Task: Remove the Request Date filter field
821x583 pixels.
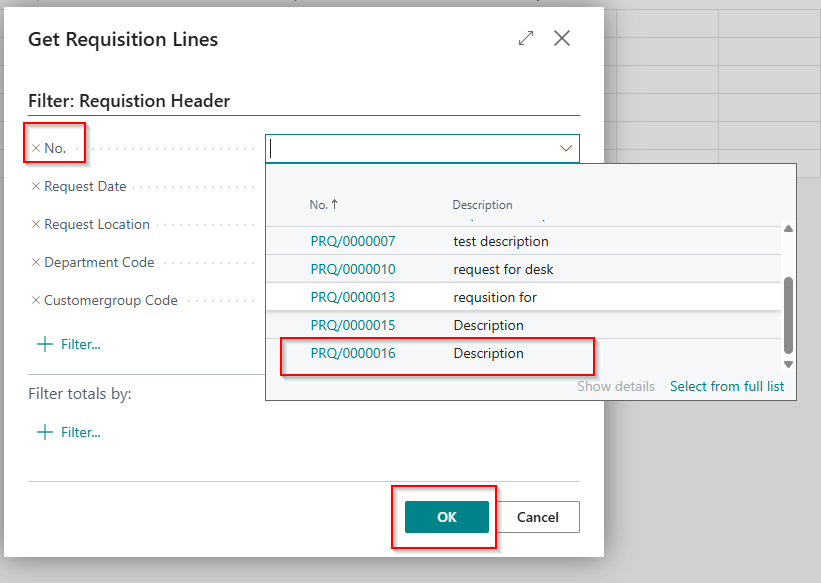Action: point(36,186)
